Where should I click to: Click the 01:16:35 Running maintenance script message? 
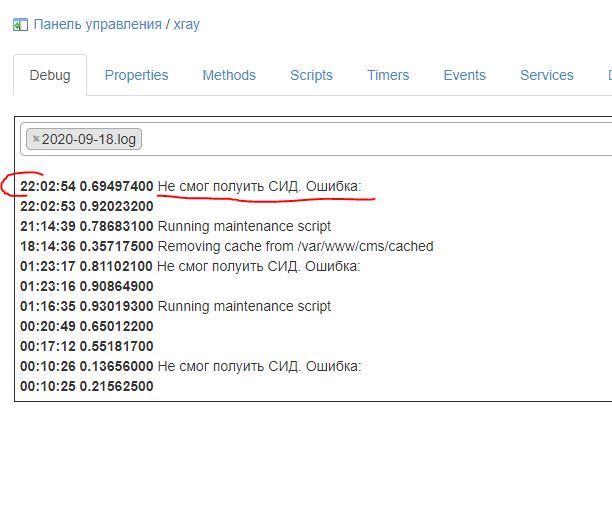pyautogui.click(x=244, y=306)
